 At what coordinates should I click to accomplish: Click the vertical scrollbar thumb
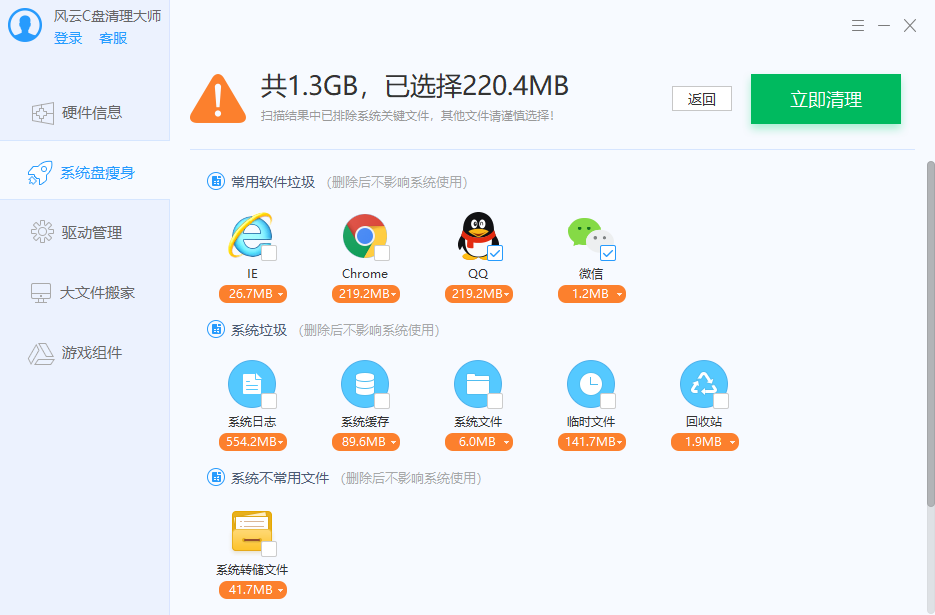[x=930, y=334]
